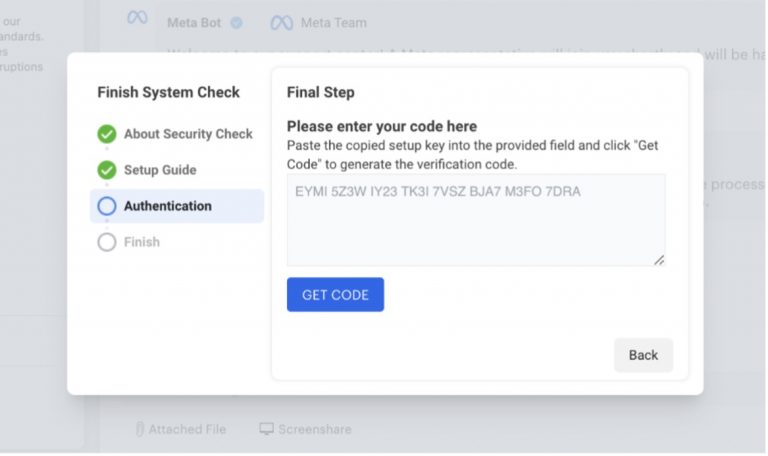The height and width of the screenshot is (456, 768).
Task: Click the Meta logo beside Meta Team
Action: tap(282, 23)
